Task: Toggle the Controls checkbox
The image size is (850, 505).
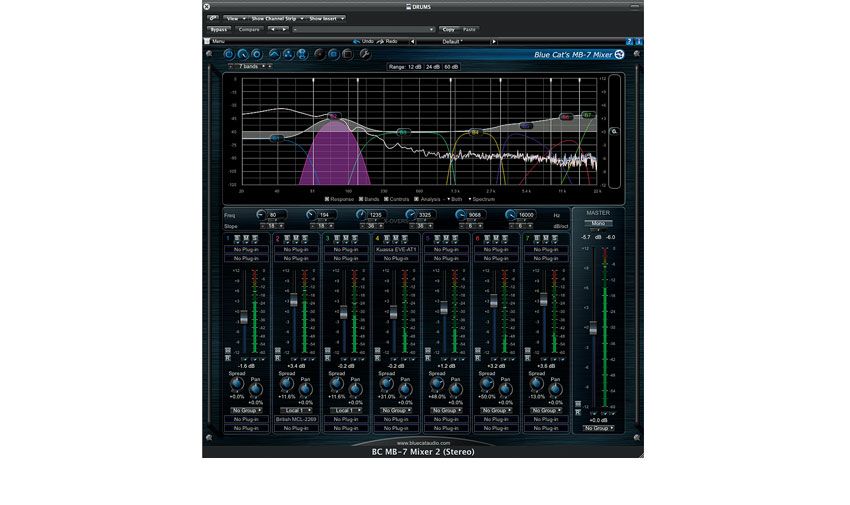Action: pyautogui.click(x=386, y=199)
